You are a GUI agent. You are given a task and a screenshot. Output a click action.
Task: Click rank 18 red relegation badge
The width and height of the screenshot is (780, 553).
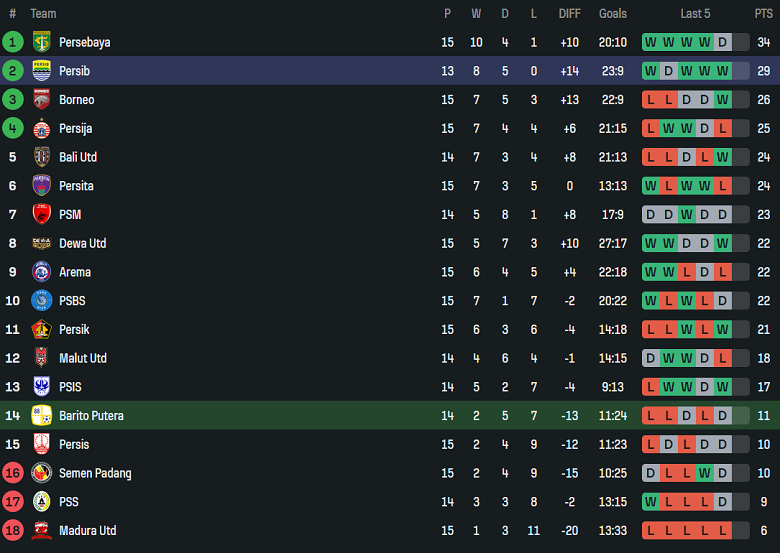point(13,530)
